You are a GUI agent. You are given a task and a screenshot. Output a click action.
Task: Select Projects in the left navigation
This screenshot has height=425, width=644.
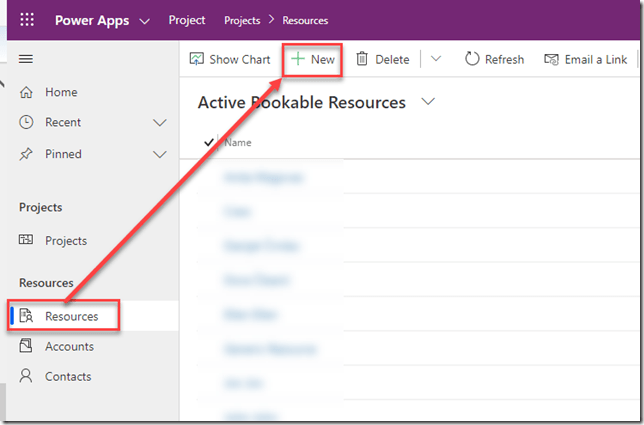click(x=65, y=240)
